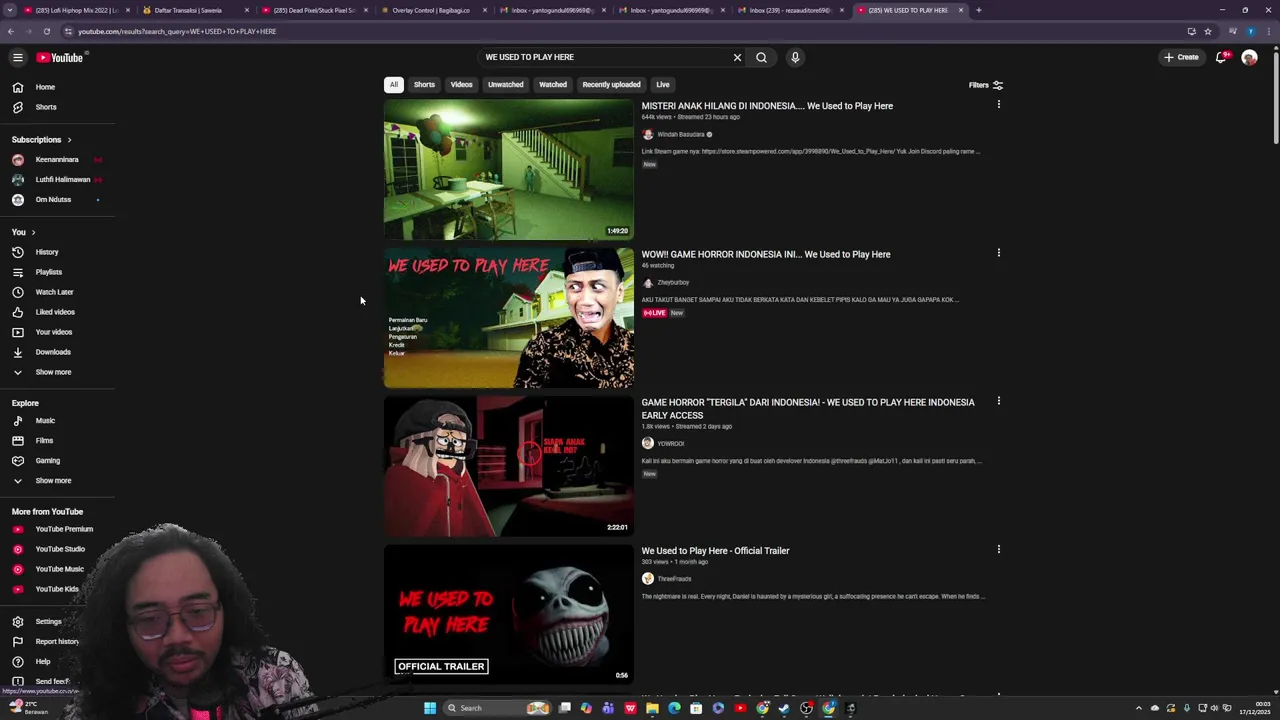Select the All filter chip
The height and width of the screenshot is (720, 1280).
click(x=394, y=85)
